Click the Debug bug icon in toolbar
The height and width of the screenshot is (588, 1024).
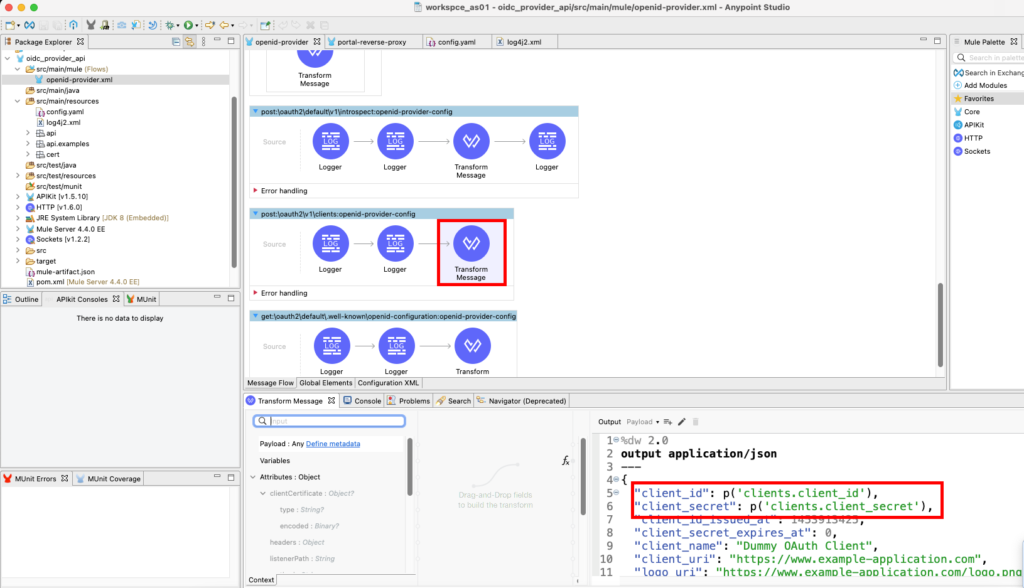[171, 24]
